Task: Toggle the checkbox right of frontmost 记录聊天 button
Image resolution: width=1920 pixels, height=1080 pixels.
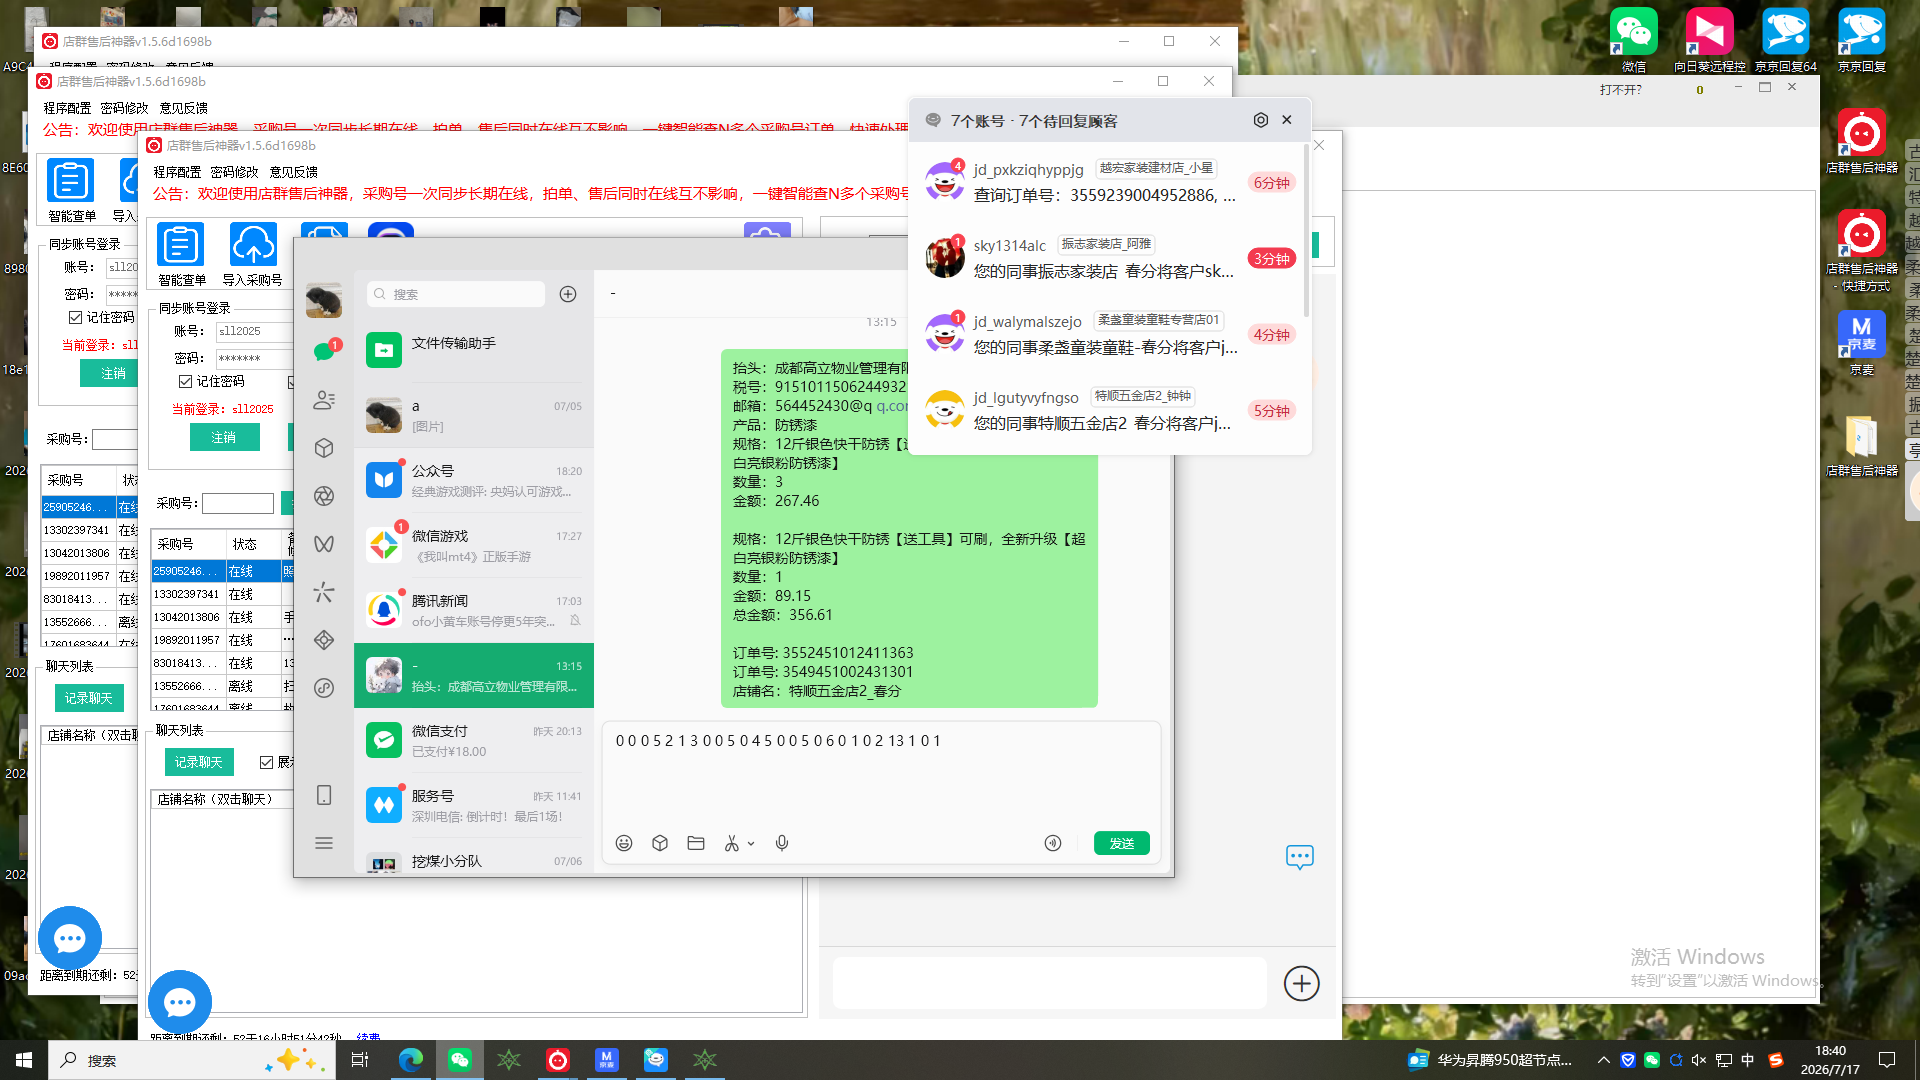Action: click(266, 762)
